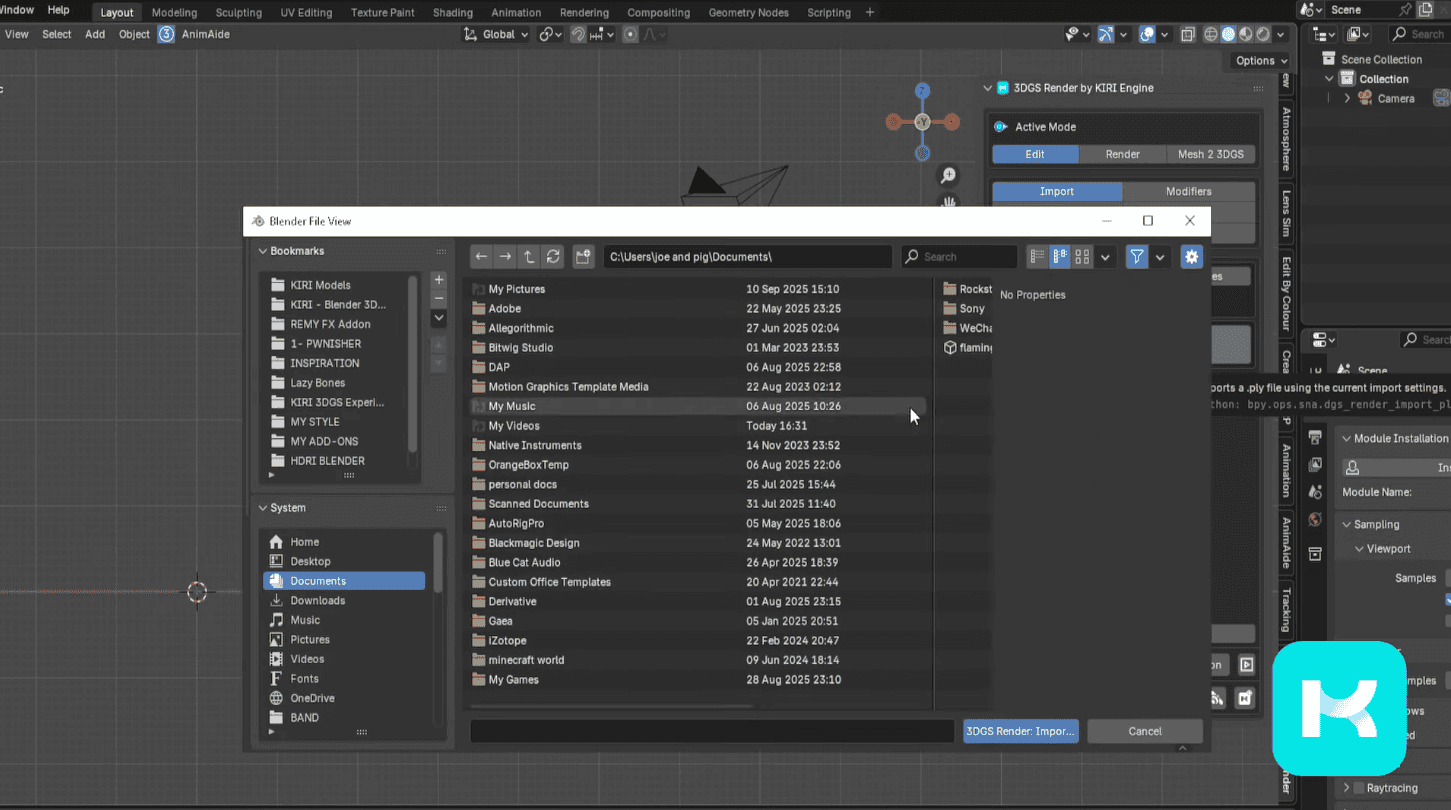Toggle the file browser options gear
The width and height of the screenshot is (1451, 810).
click(1191, 257)
